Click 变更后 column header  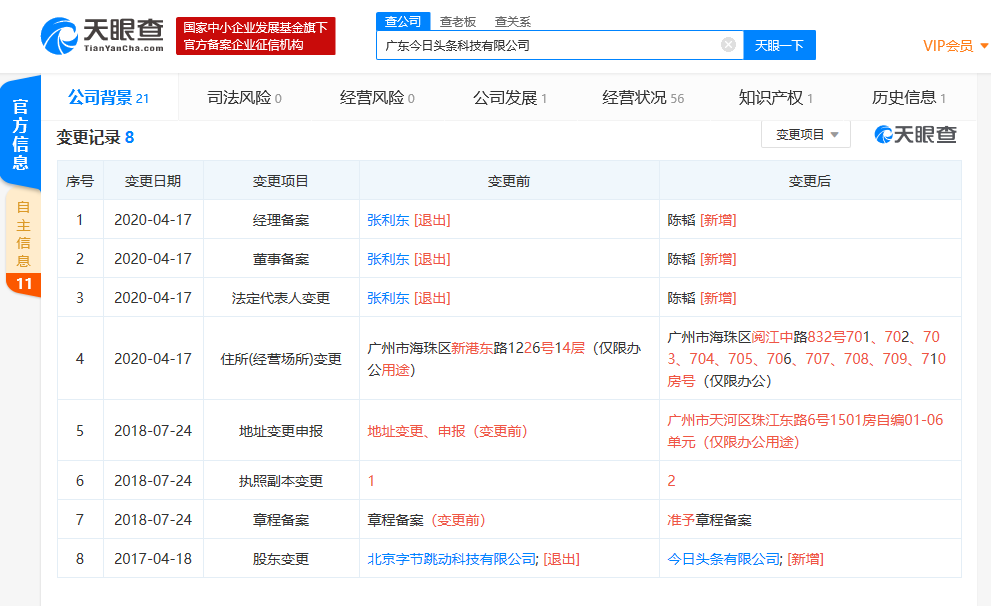click(x=810, y=181)
